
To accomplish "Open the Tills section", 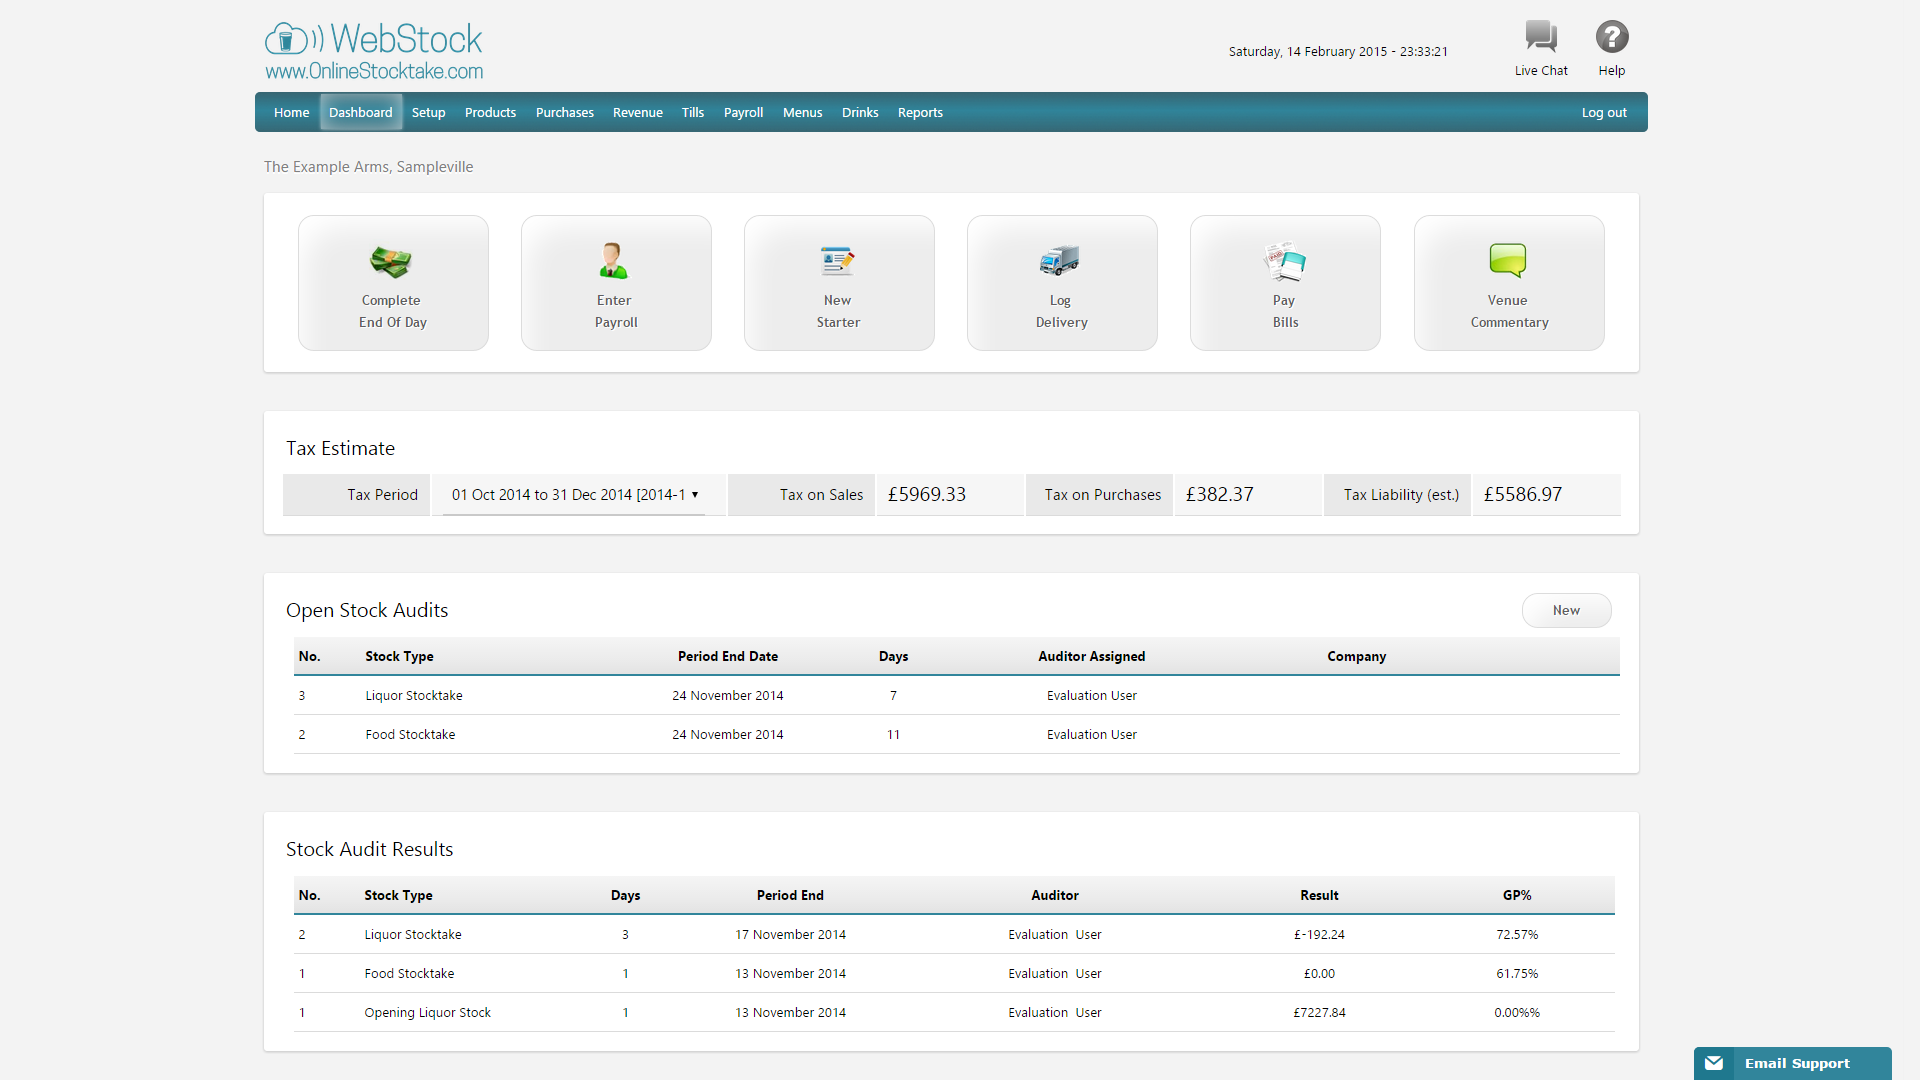I will click(x=692, y=112).
